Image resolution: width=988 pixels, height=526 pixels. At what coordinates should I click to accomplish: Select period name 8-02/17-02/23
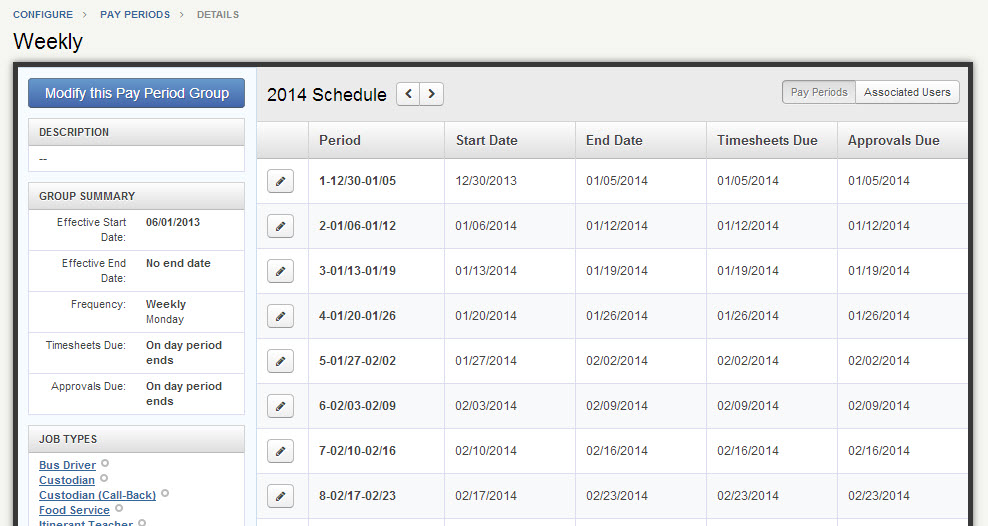357,496
